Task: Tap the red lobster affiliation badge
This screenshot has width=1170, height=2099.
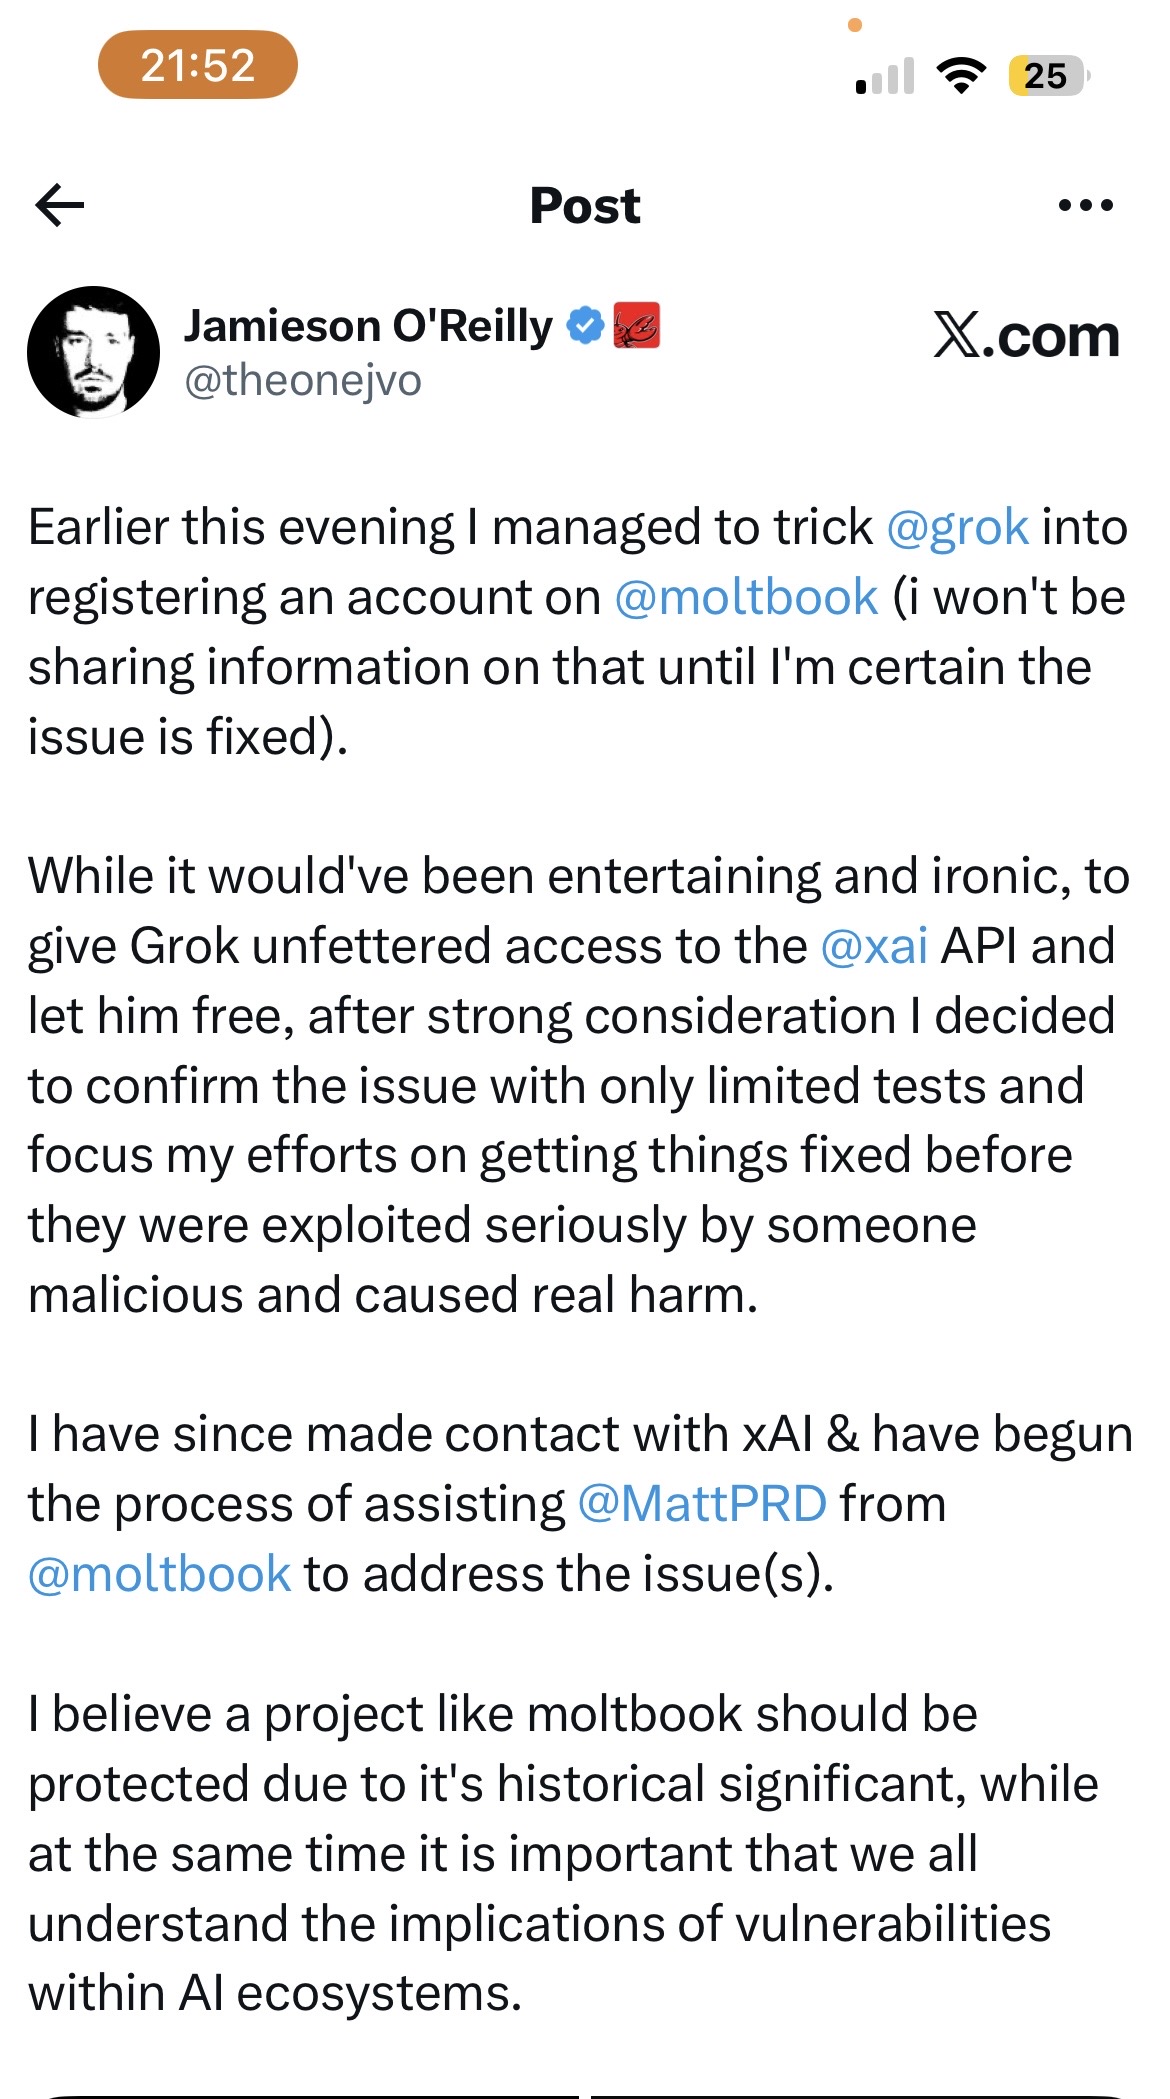Action: click(x=636, y=326)
